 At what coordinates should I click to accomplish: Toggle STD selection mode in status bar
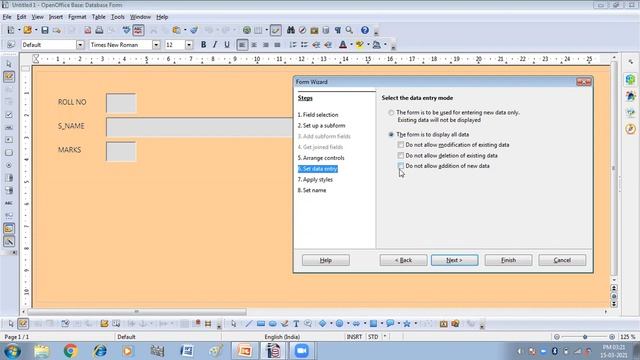[x=373, y=337]
